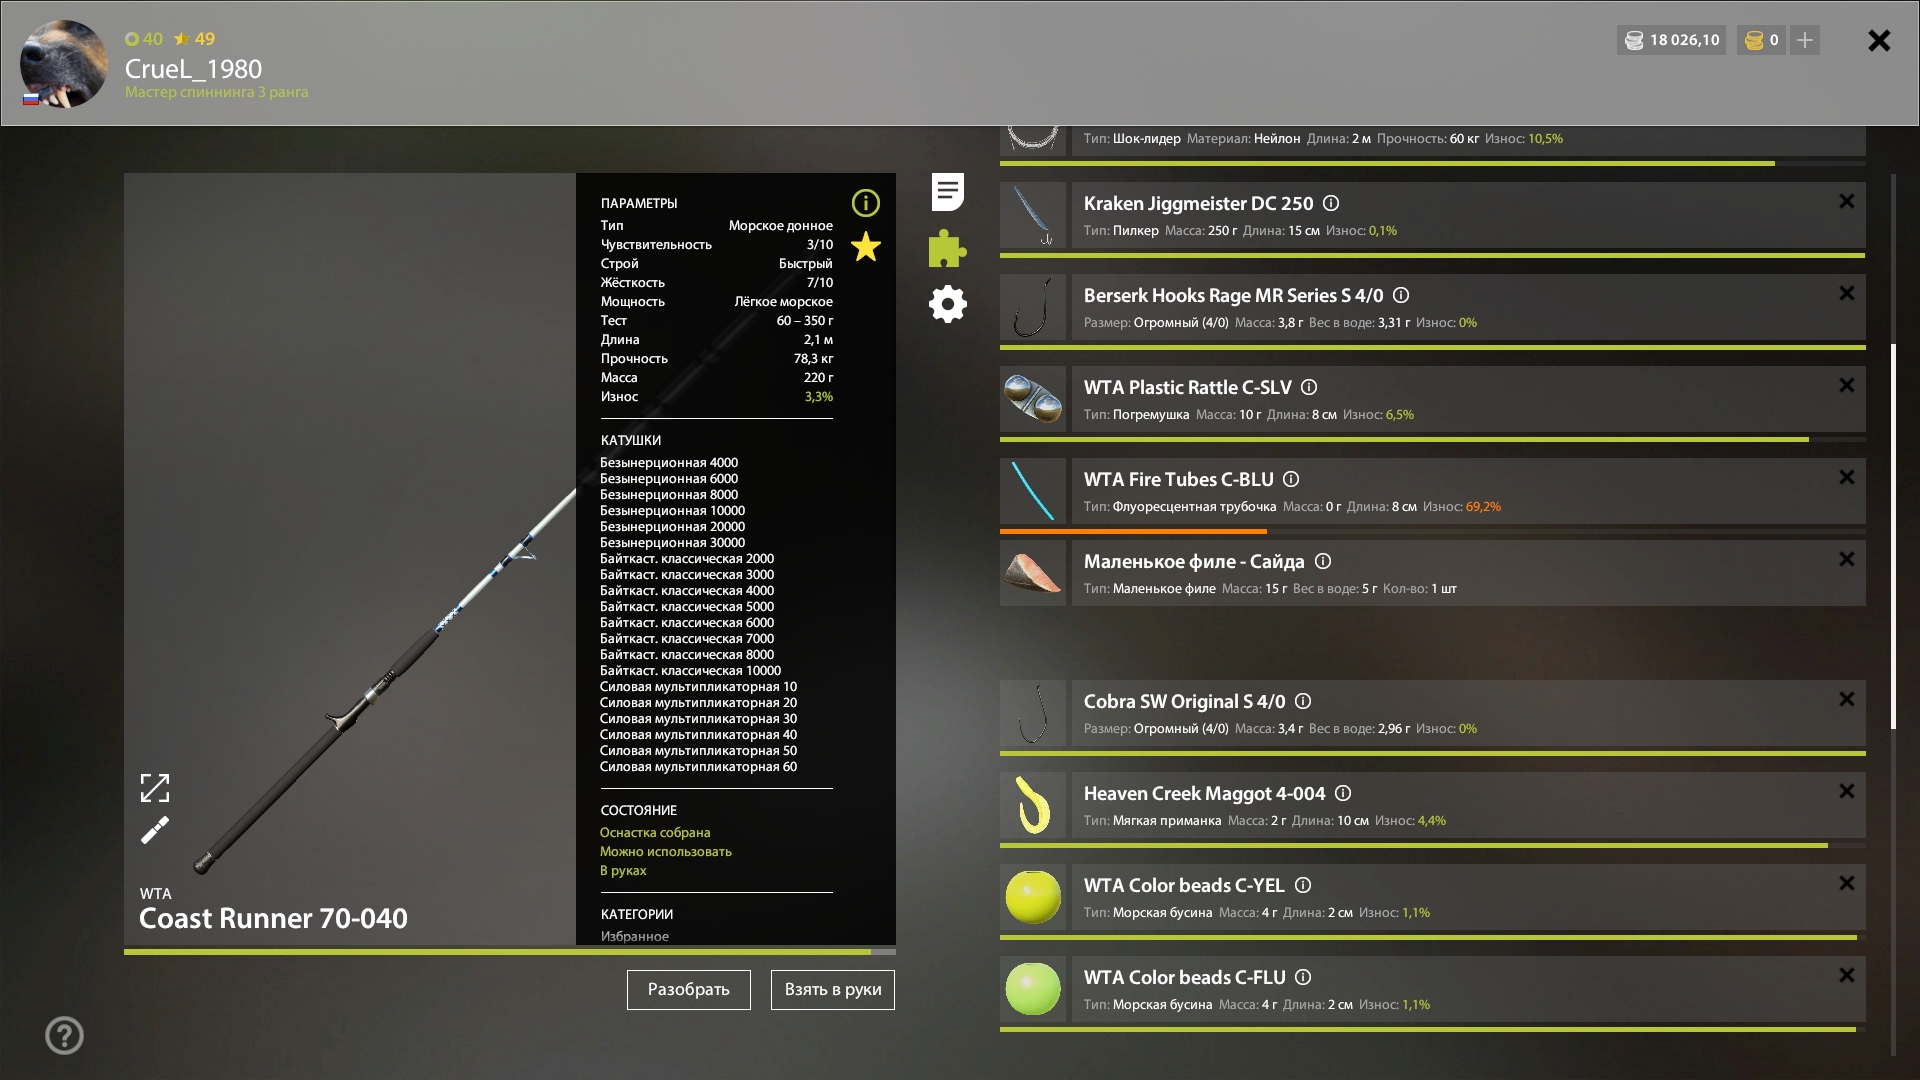Screen dimensions: 1920x1080
Task: Click the silver coin balance 18 026,10
Action: [1670, 40]
